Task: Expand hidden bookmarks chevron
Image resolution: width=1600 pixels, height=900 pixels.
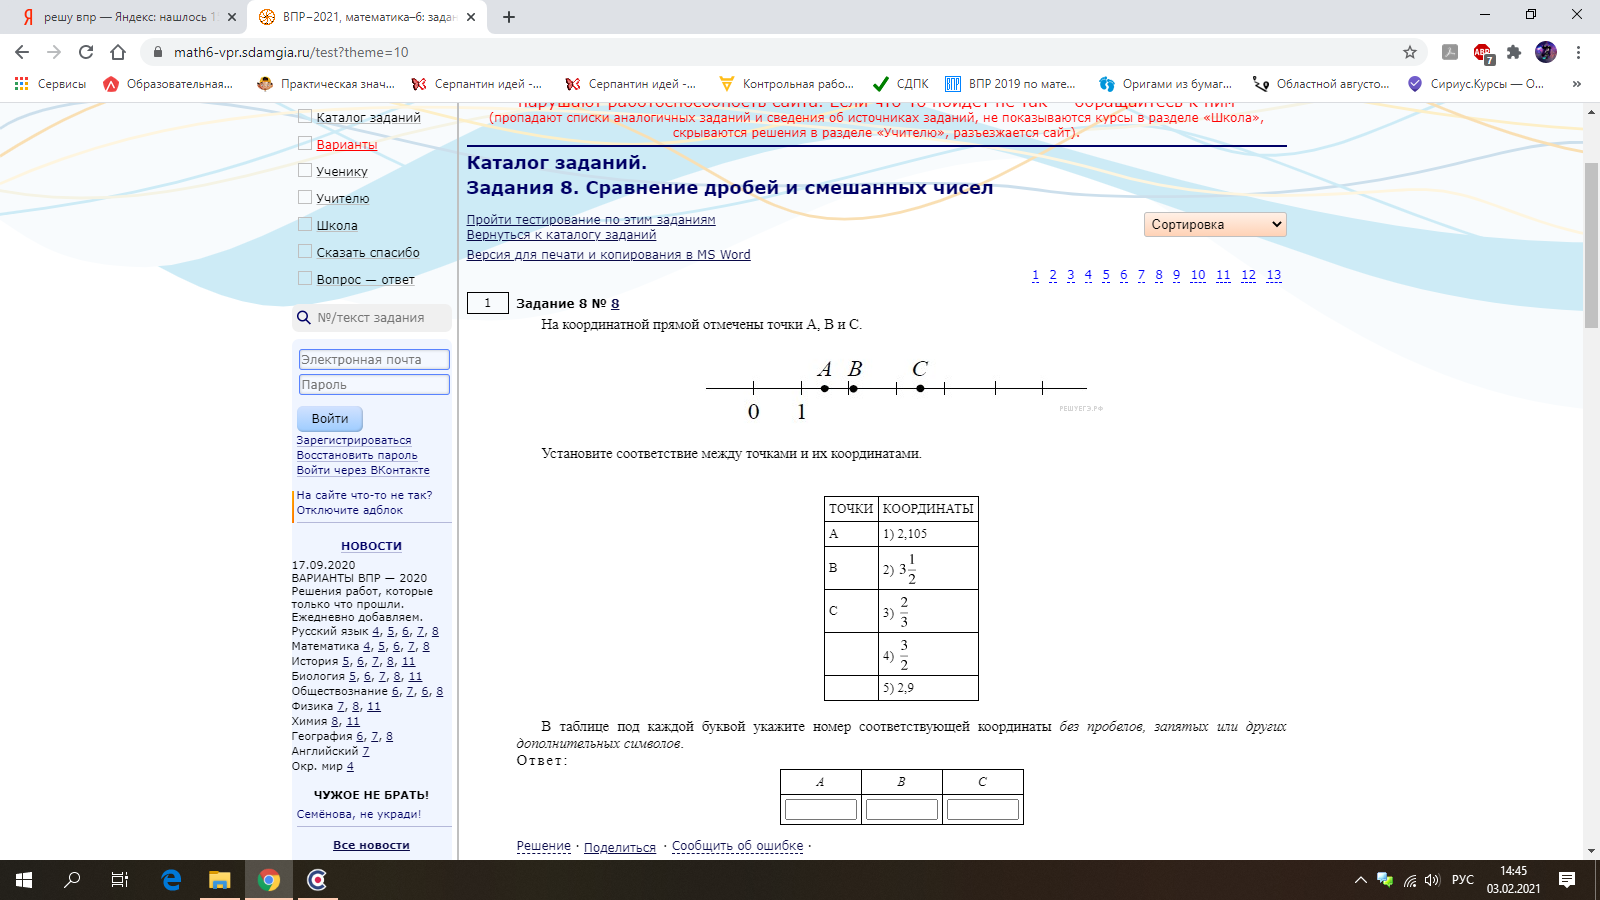Action: pyautogui.click(x=1577, y=84)
